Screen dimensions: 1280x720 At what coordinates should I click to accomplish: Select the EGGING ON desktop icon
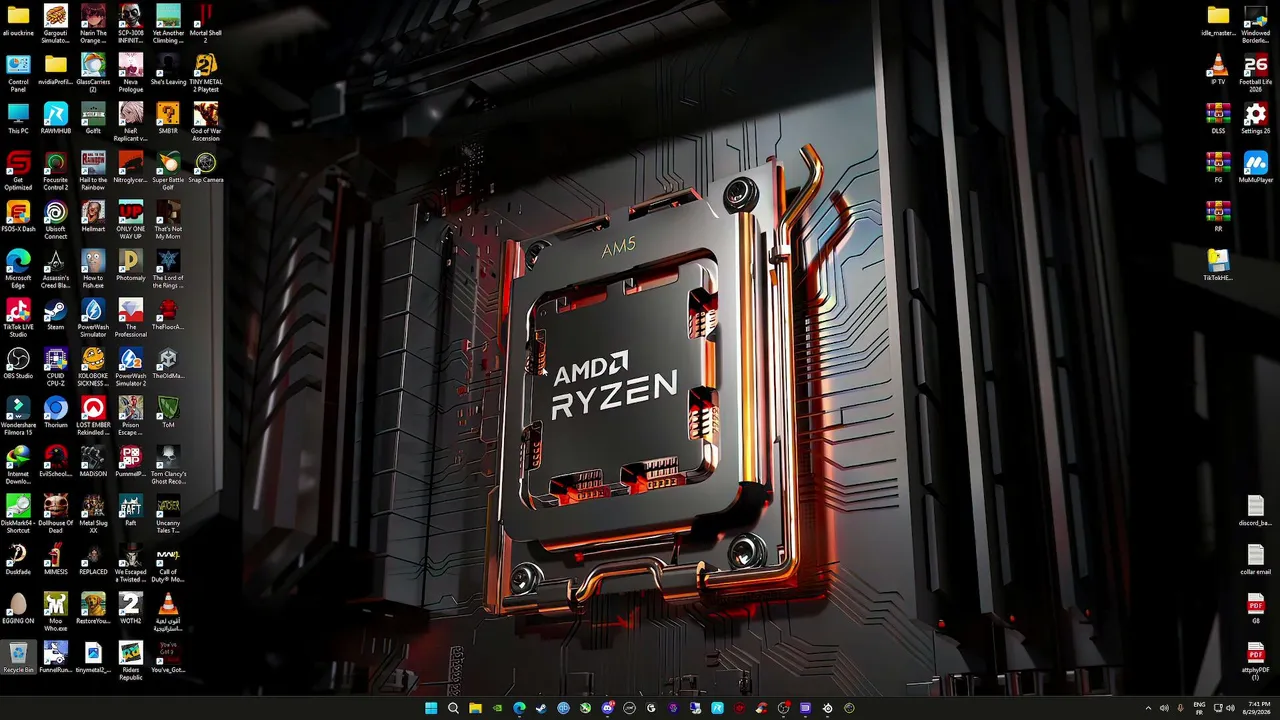(18, 608)
